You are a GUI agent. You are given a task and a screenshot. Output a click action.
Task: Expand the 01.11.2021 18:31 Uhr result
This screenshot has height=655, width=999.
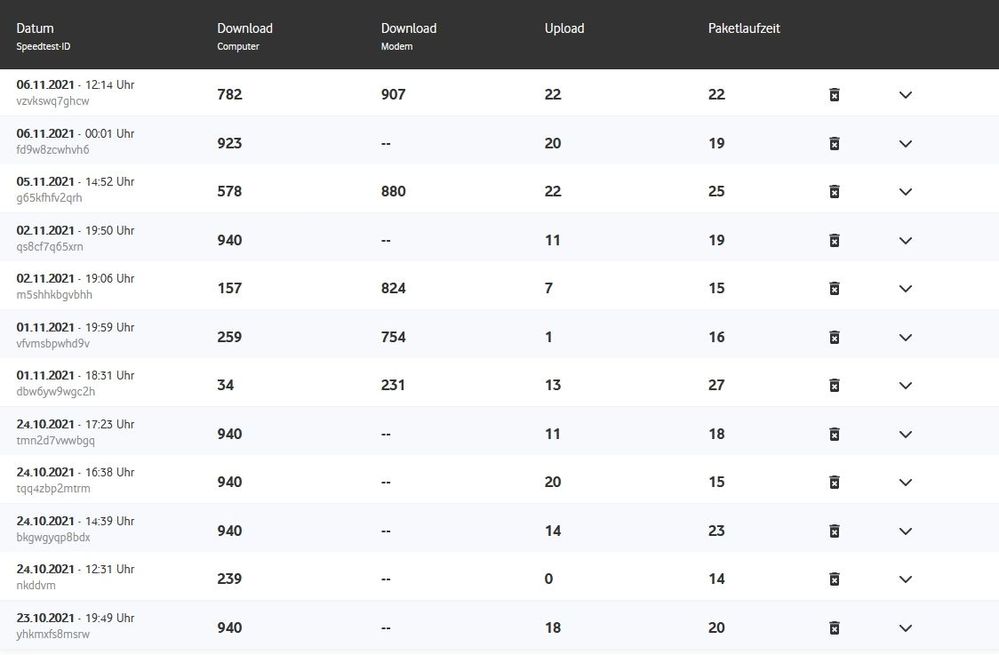coord(905,385)
